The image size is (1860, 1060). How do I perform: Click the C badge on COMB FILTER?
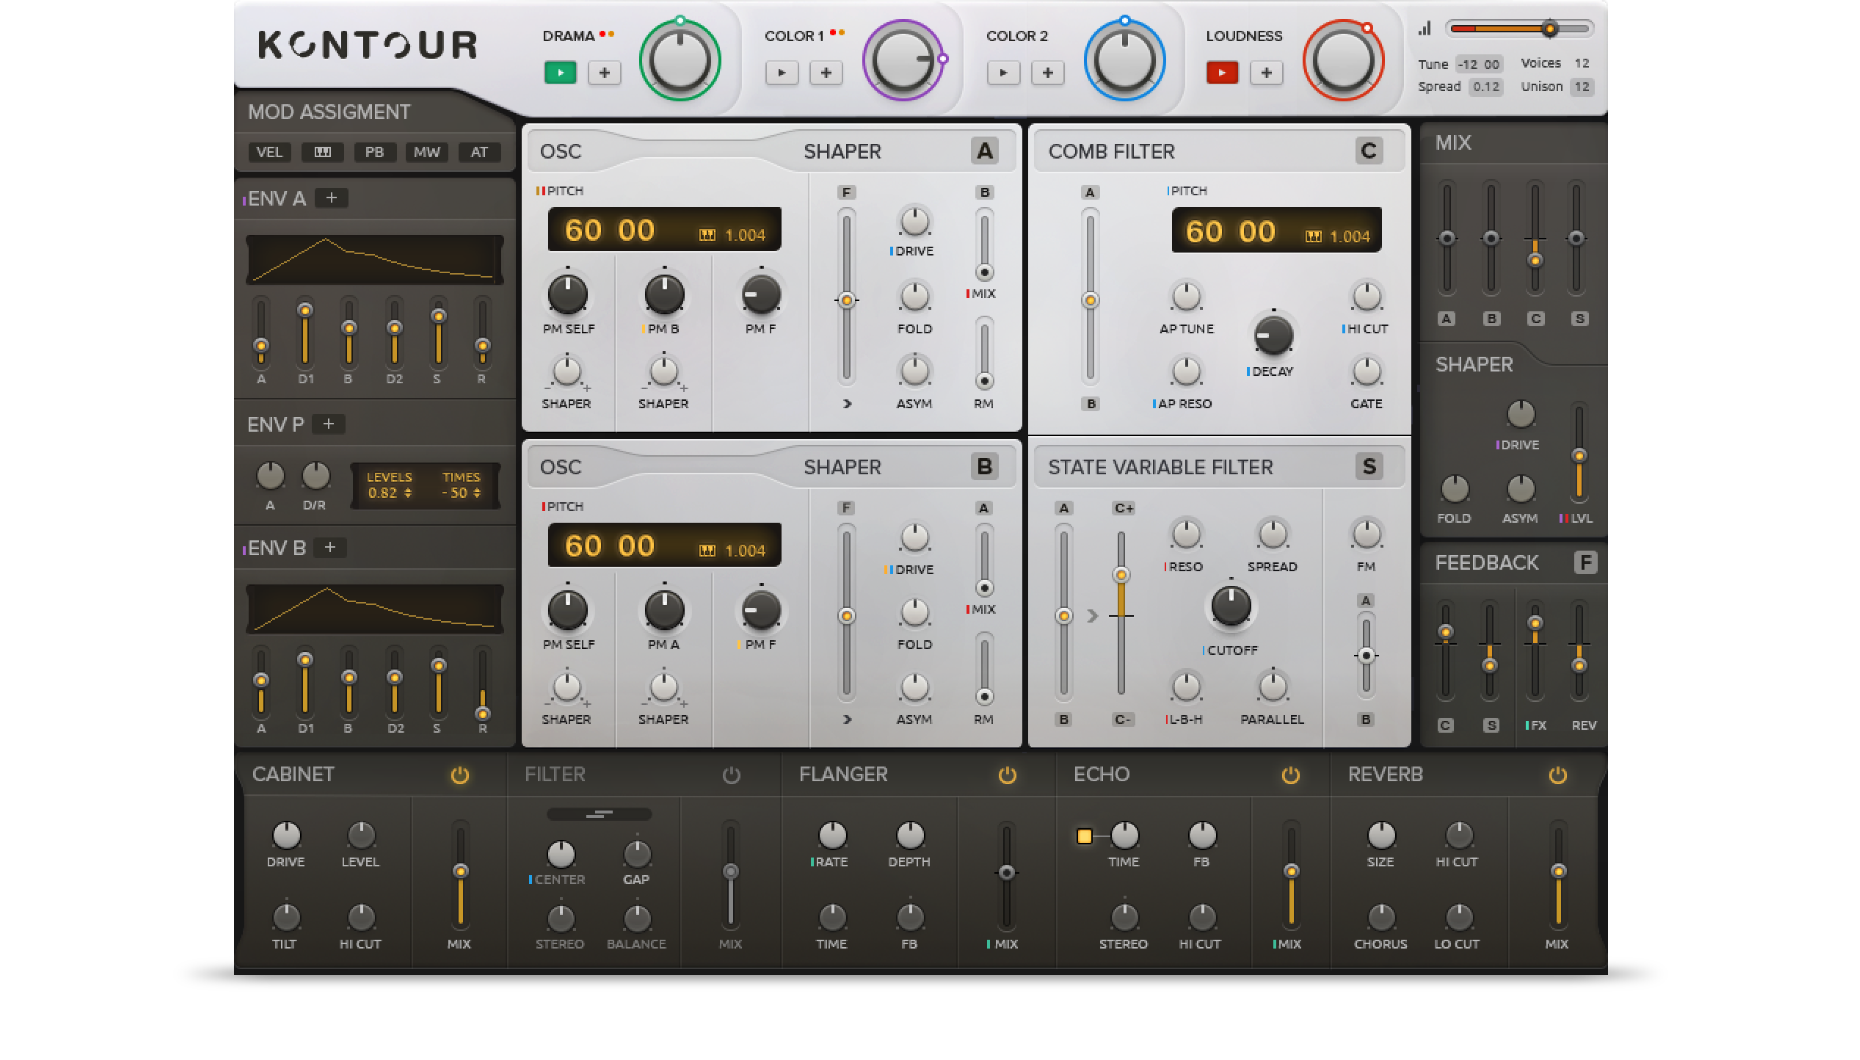(1369, 151)
